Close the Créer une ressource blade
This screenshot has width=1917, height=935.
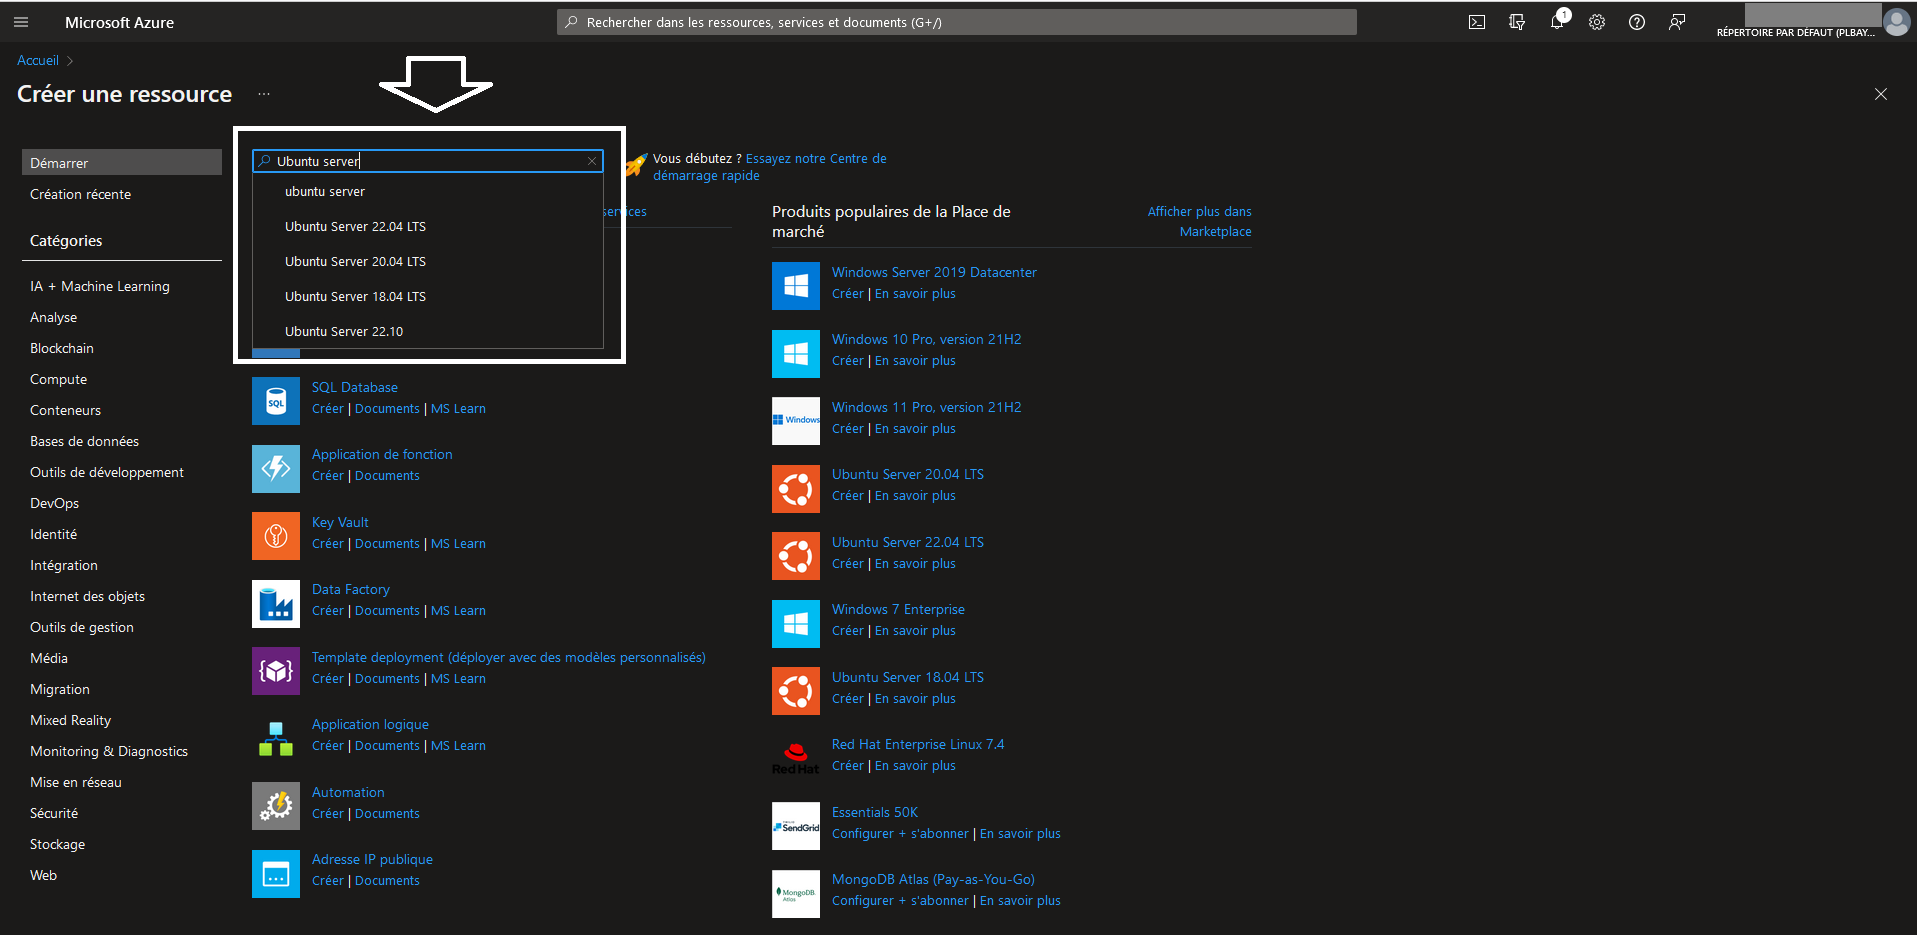[1880, 94]
